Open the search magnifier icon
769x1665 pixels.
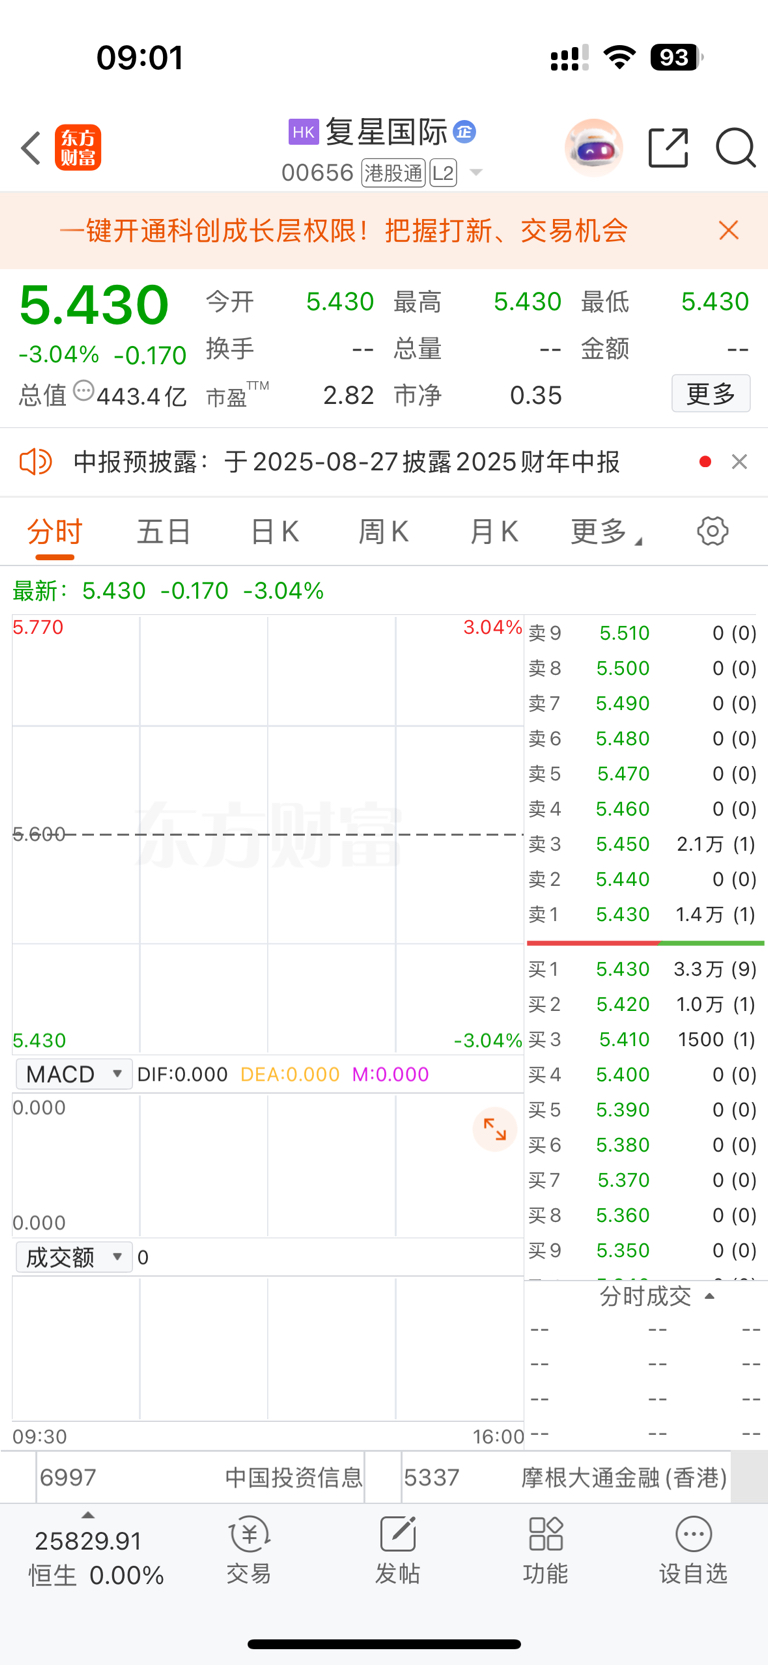(735, 148)
